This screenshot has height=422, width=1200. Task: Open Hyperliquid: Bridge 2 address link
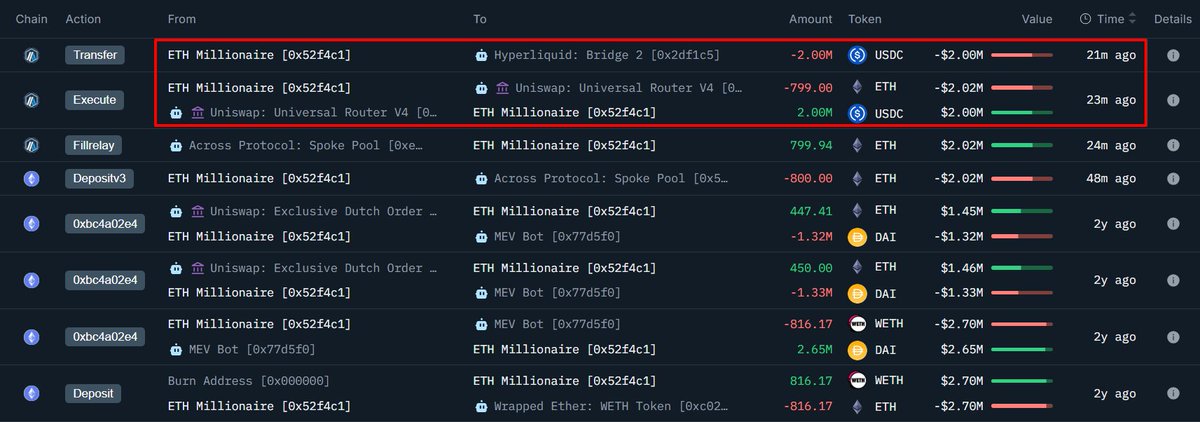606,55
